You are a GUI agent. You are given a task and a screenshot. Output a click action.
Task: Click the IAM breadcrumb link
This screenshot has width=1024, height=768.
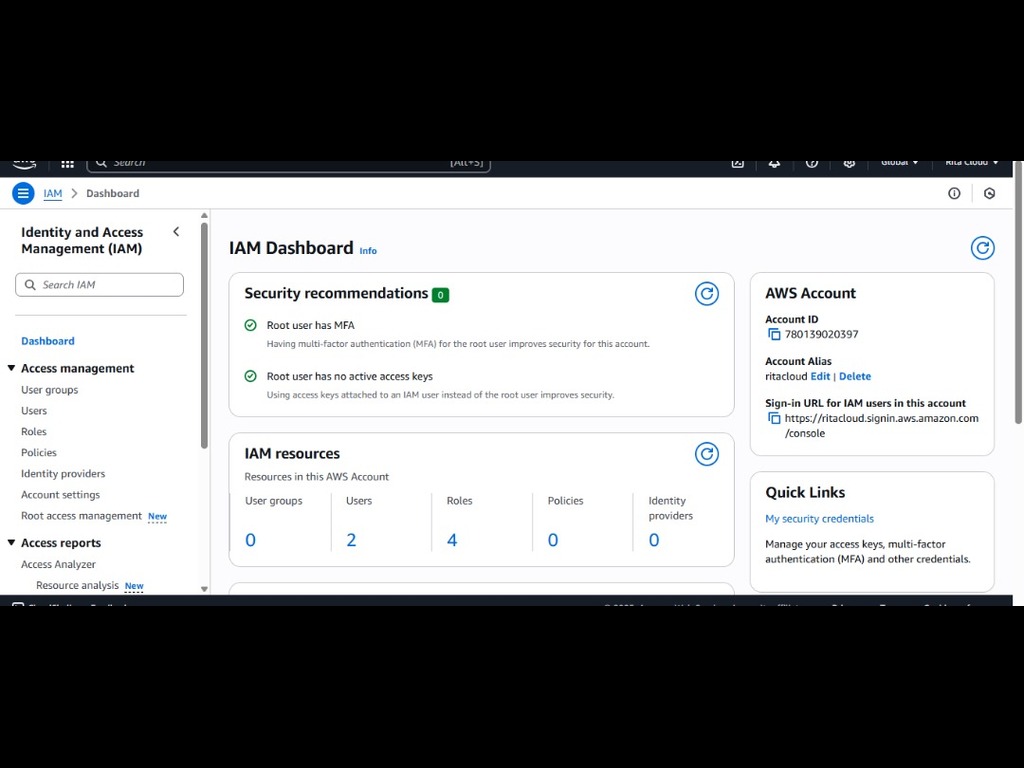click(53, 193)
